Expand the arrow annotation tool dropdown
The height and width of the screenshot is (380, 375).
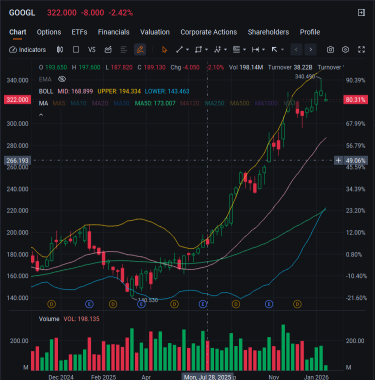282,50
